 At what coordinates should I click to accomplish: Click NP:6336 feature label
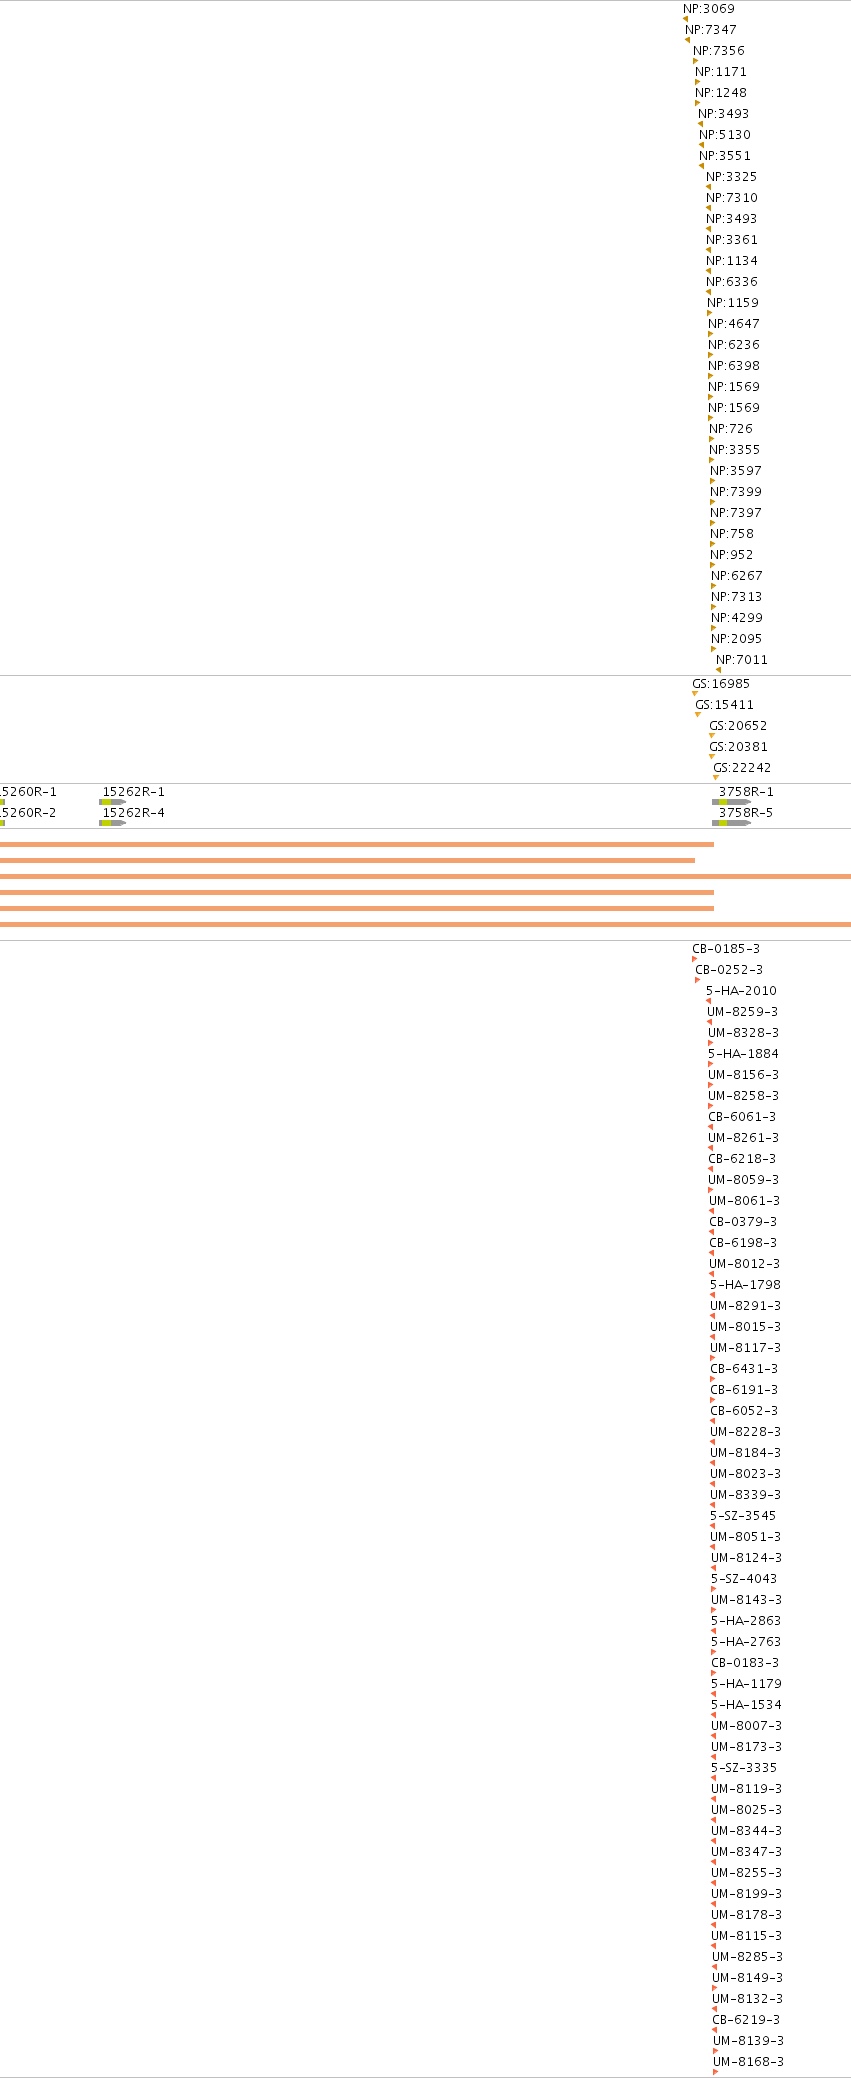point(732,282)
